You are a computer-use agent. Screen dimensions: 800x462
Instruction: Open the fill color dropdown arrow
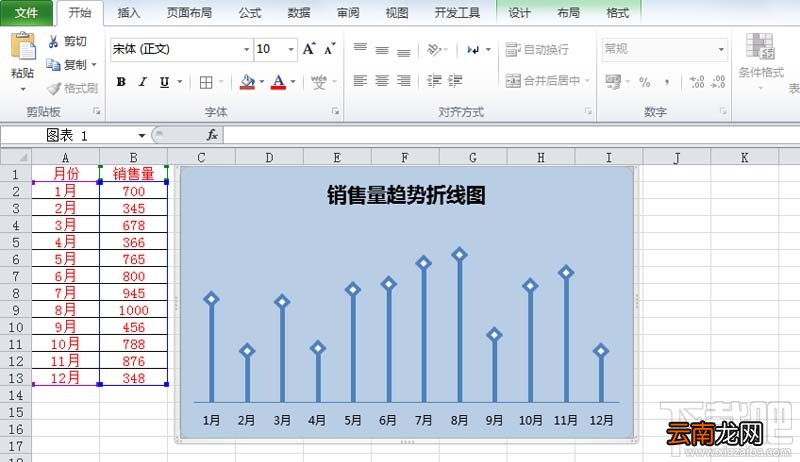tap(262, 82)
